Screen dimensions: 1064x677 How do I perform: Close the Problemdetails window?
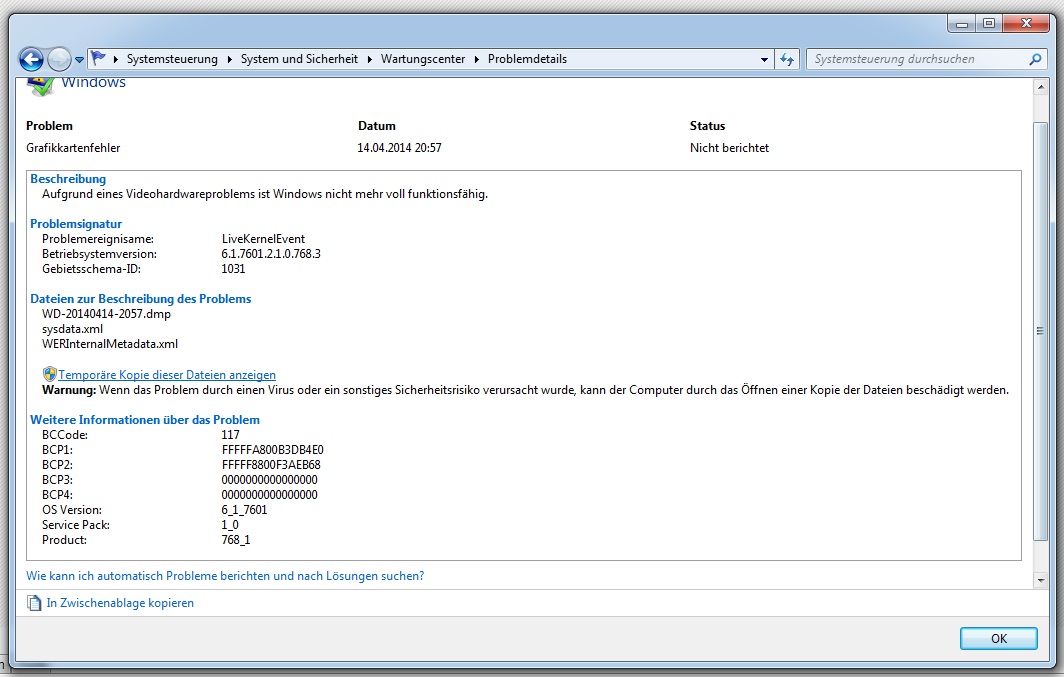pyautogui.click(x=1027, y=24)
